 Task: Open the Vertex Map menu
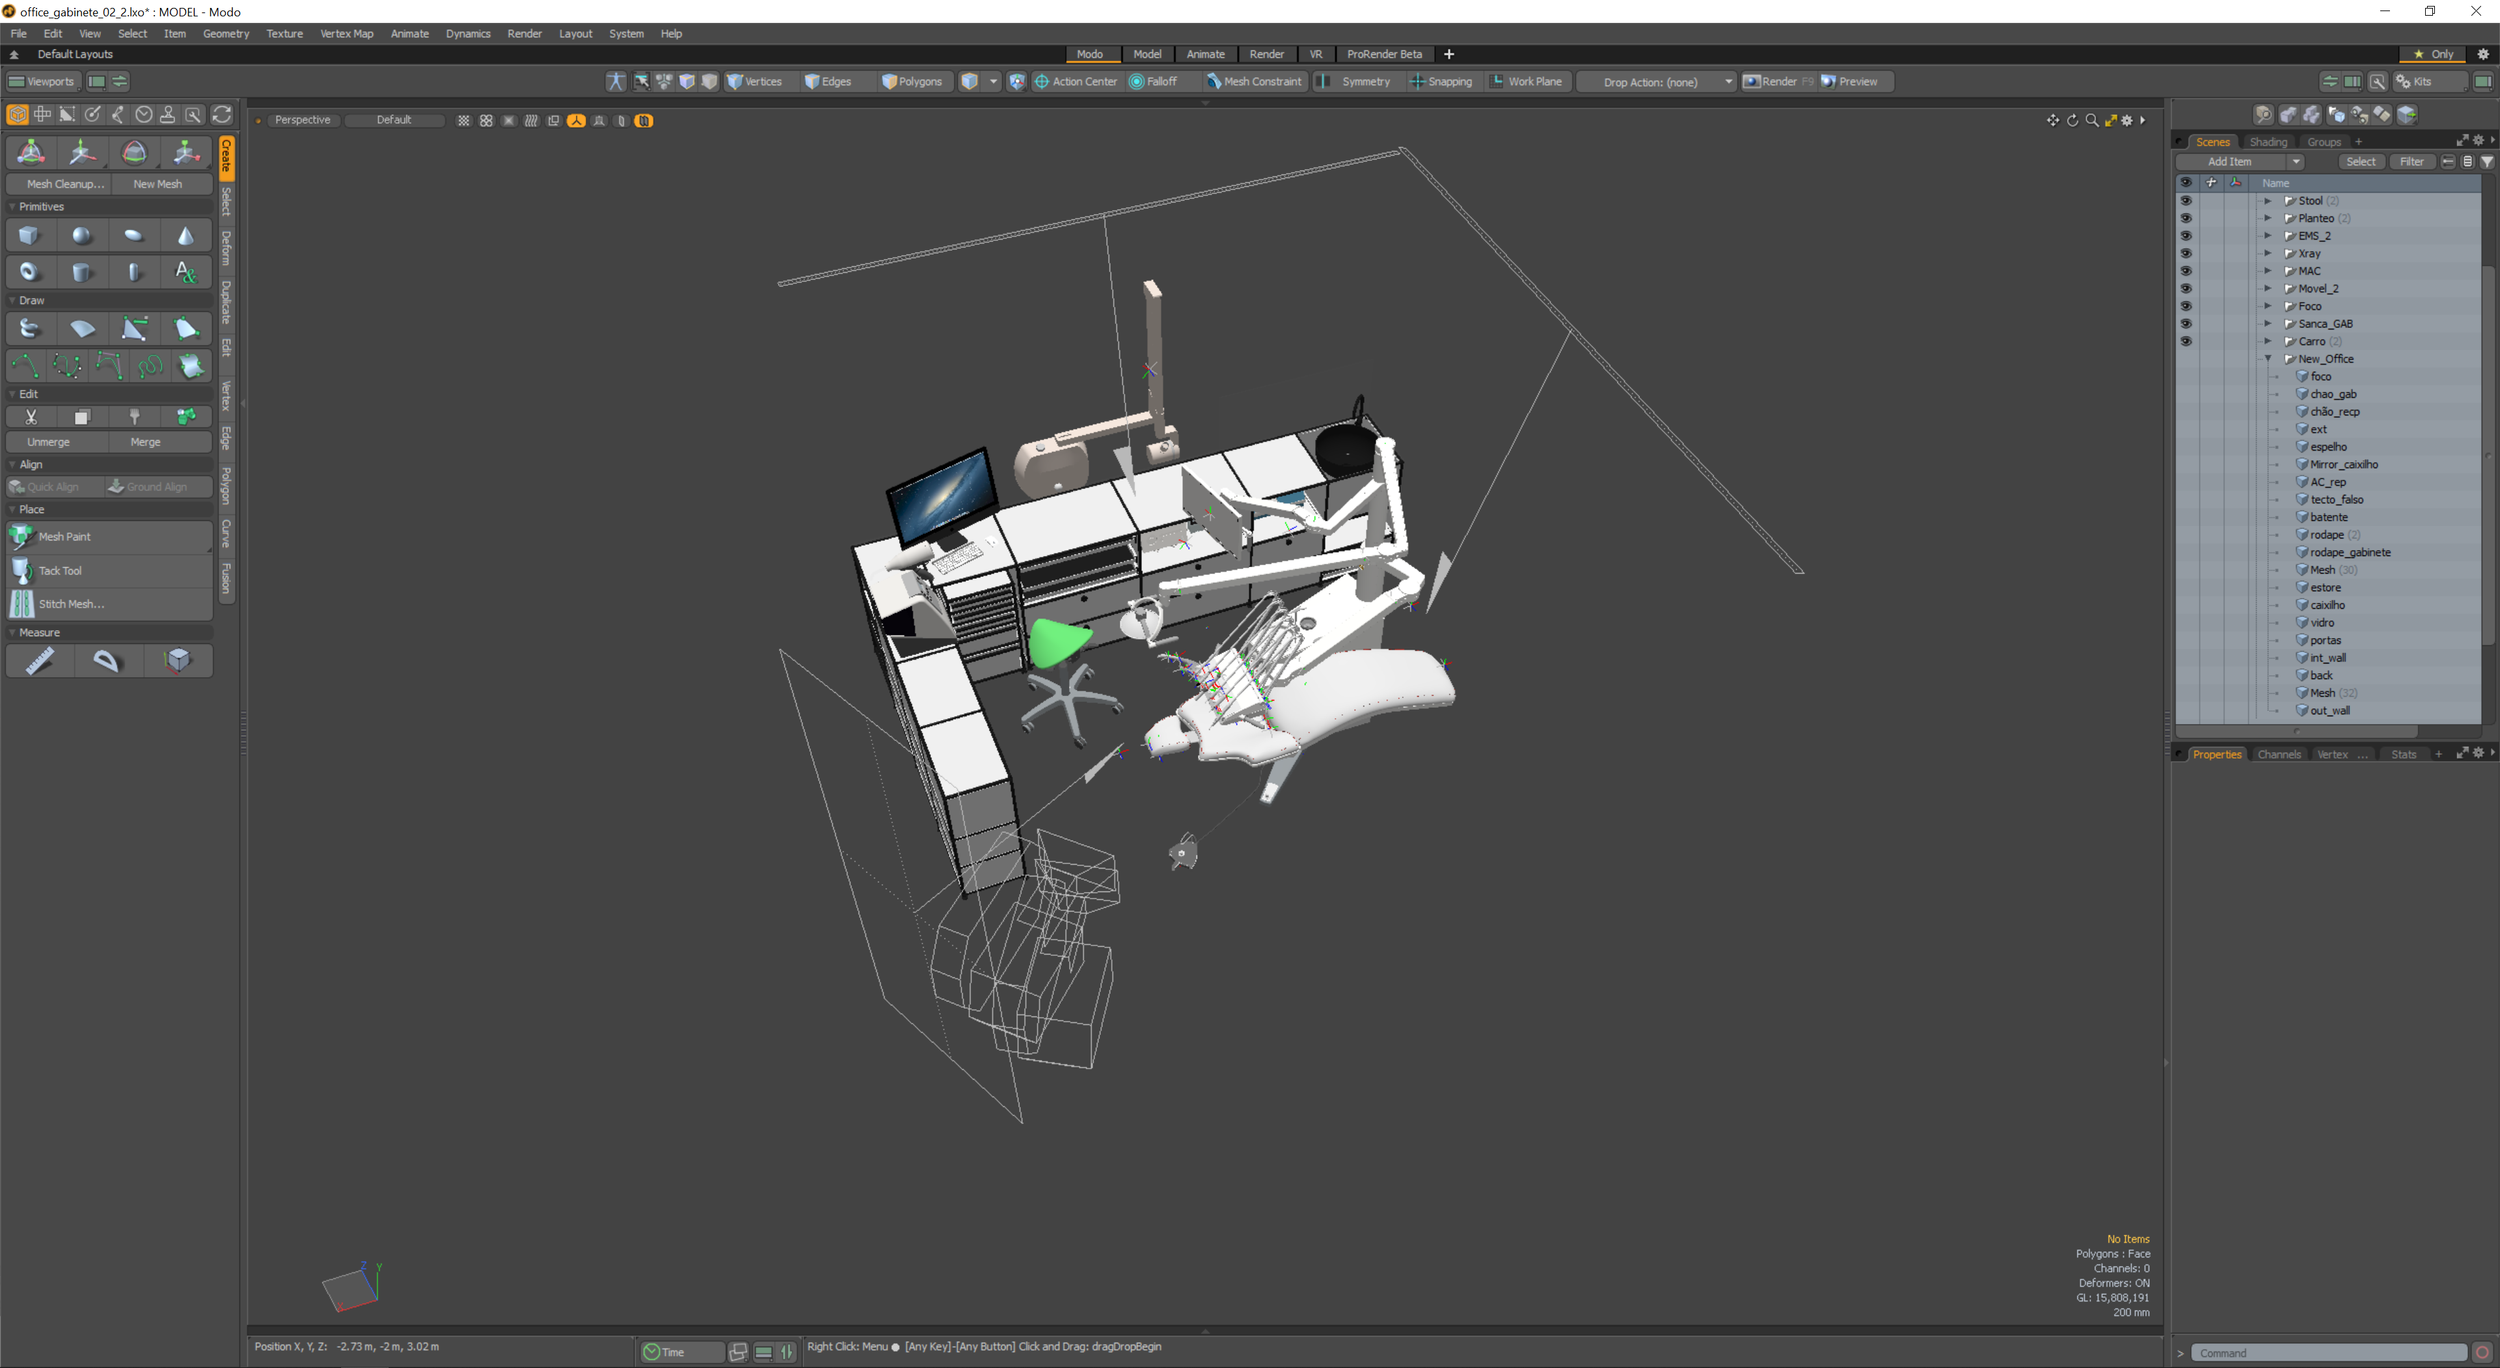pos(346,33)
